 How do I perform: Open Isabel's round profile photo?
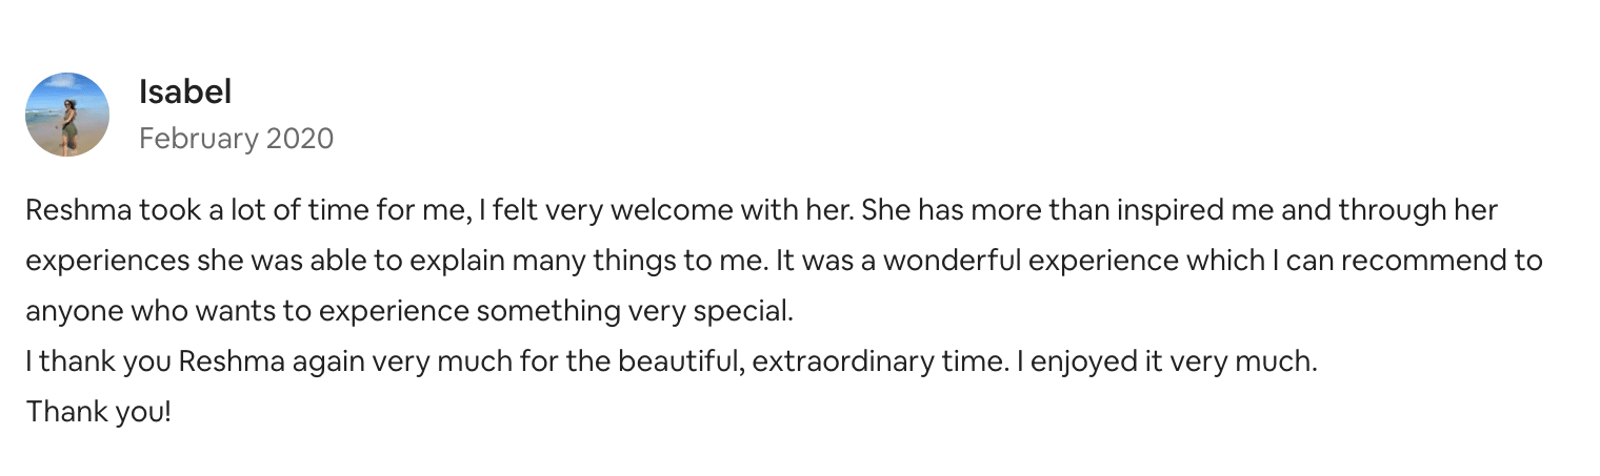tap(67, 114)
